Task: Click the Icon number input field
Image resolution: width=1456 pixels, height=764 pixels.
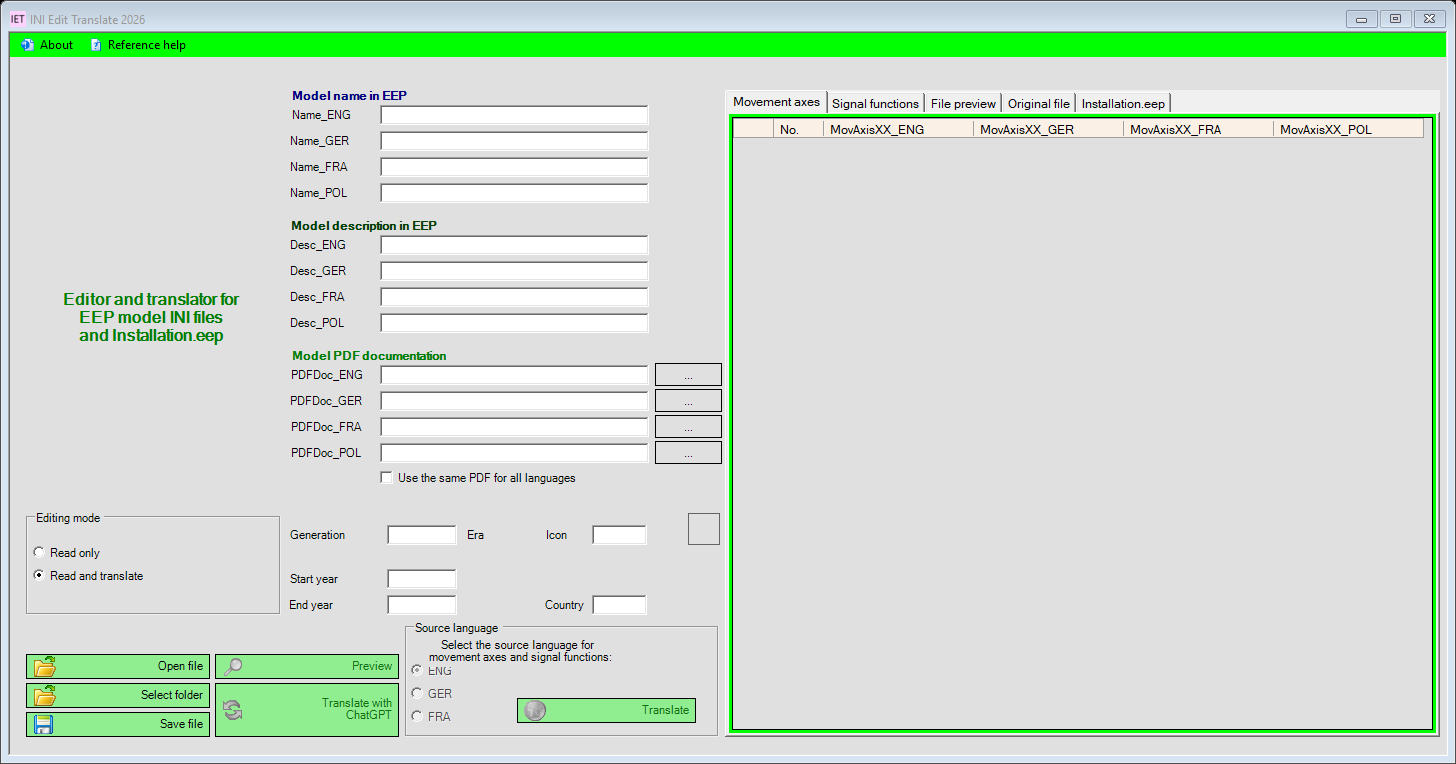Action: coord(619,535)
